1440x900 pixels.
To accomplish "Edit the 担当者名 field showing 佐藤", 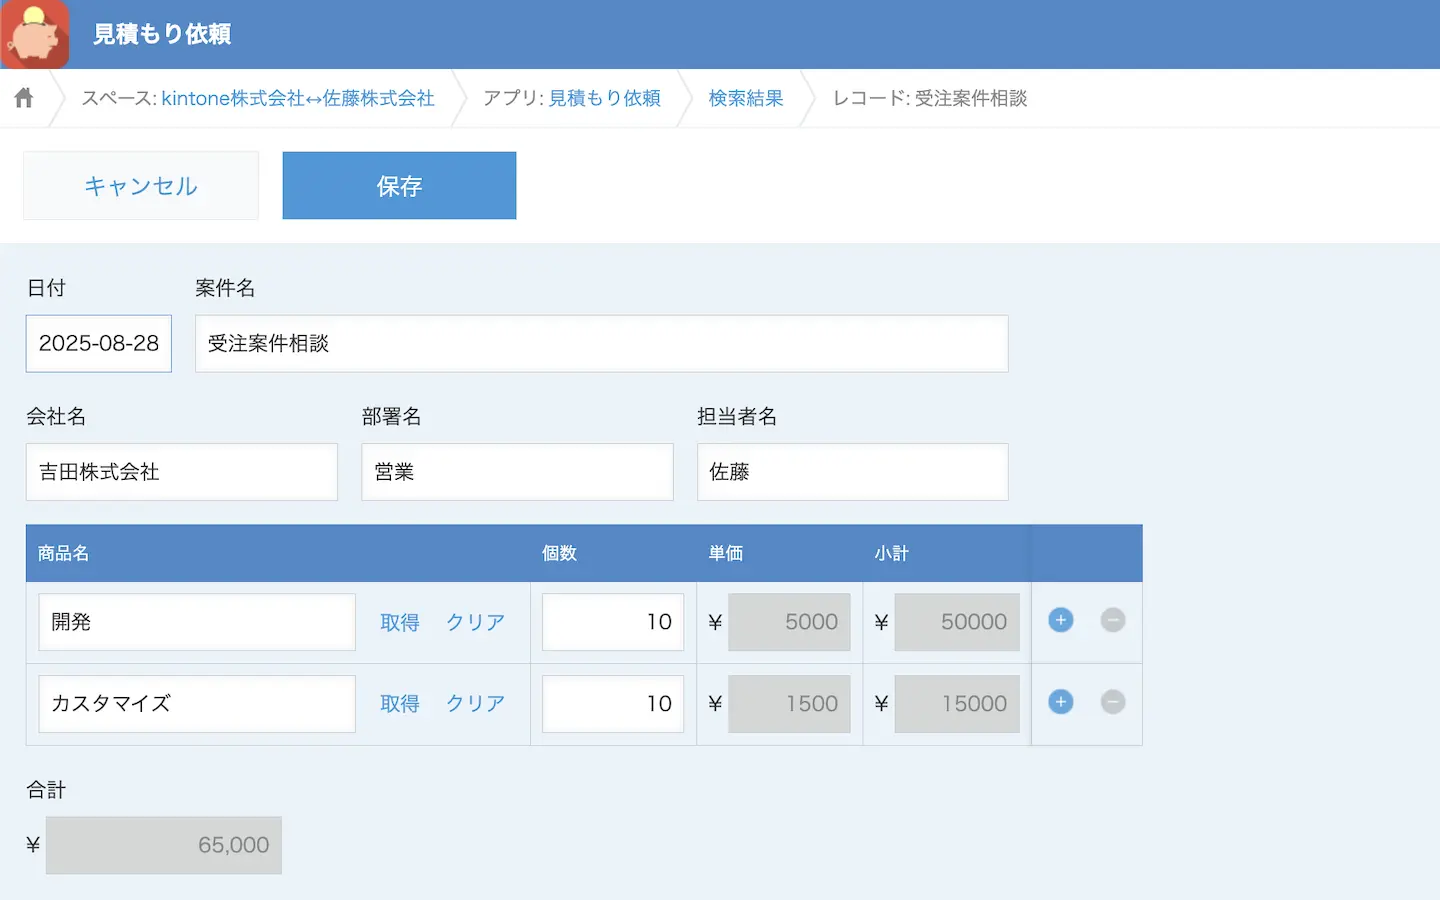I will point(852,472).
